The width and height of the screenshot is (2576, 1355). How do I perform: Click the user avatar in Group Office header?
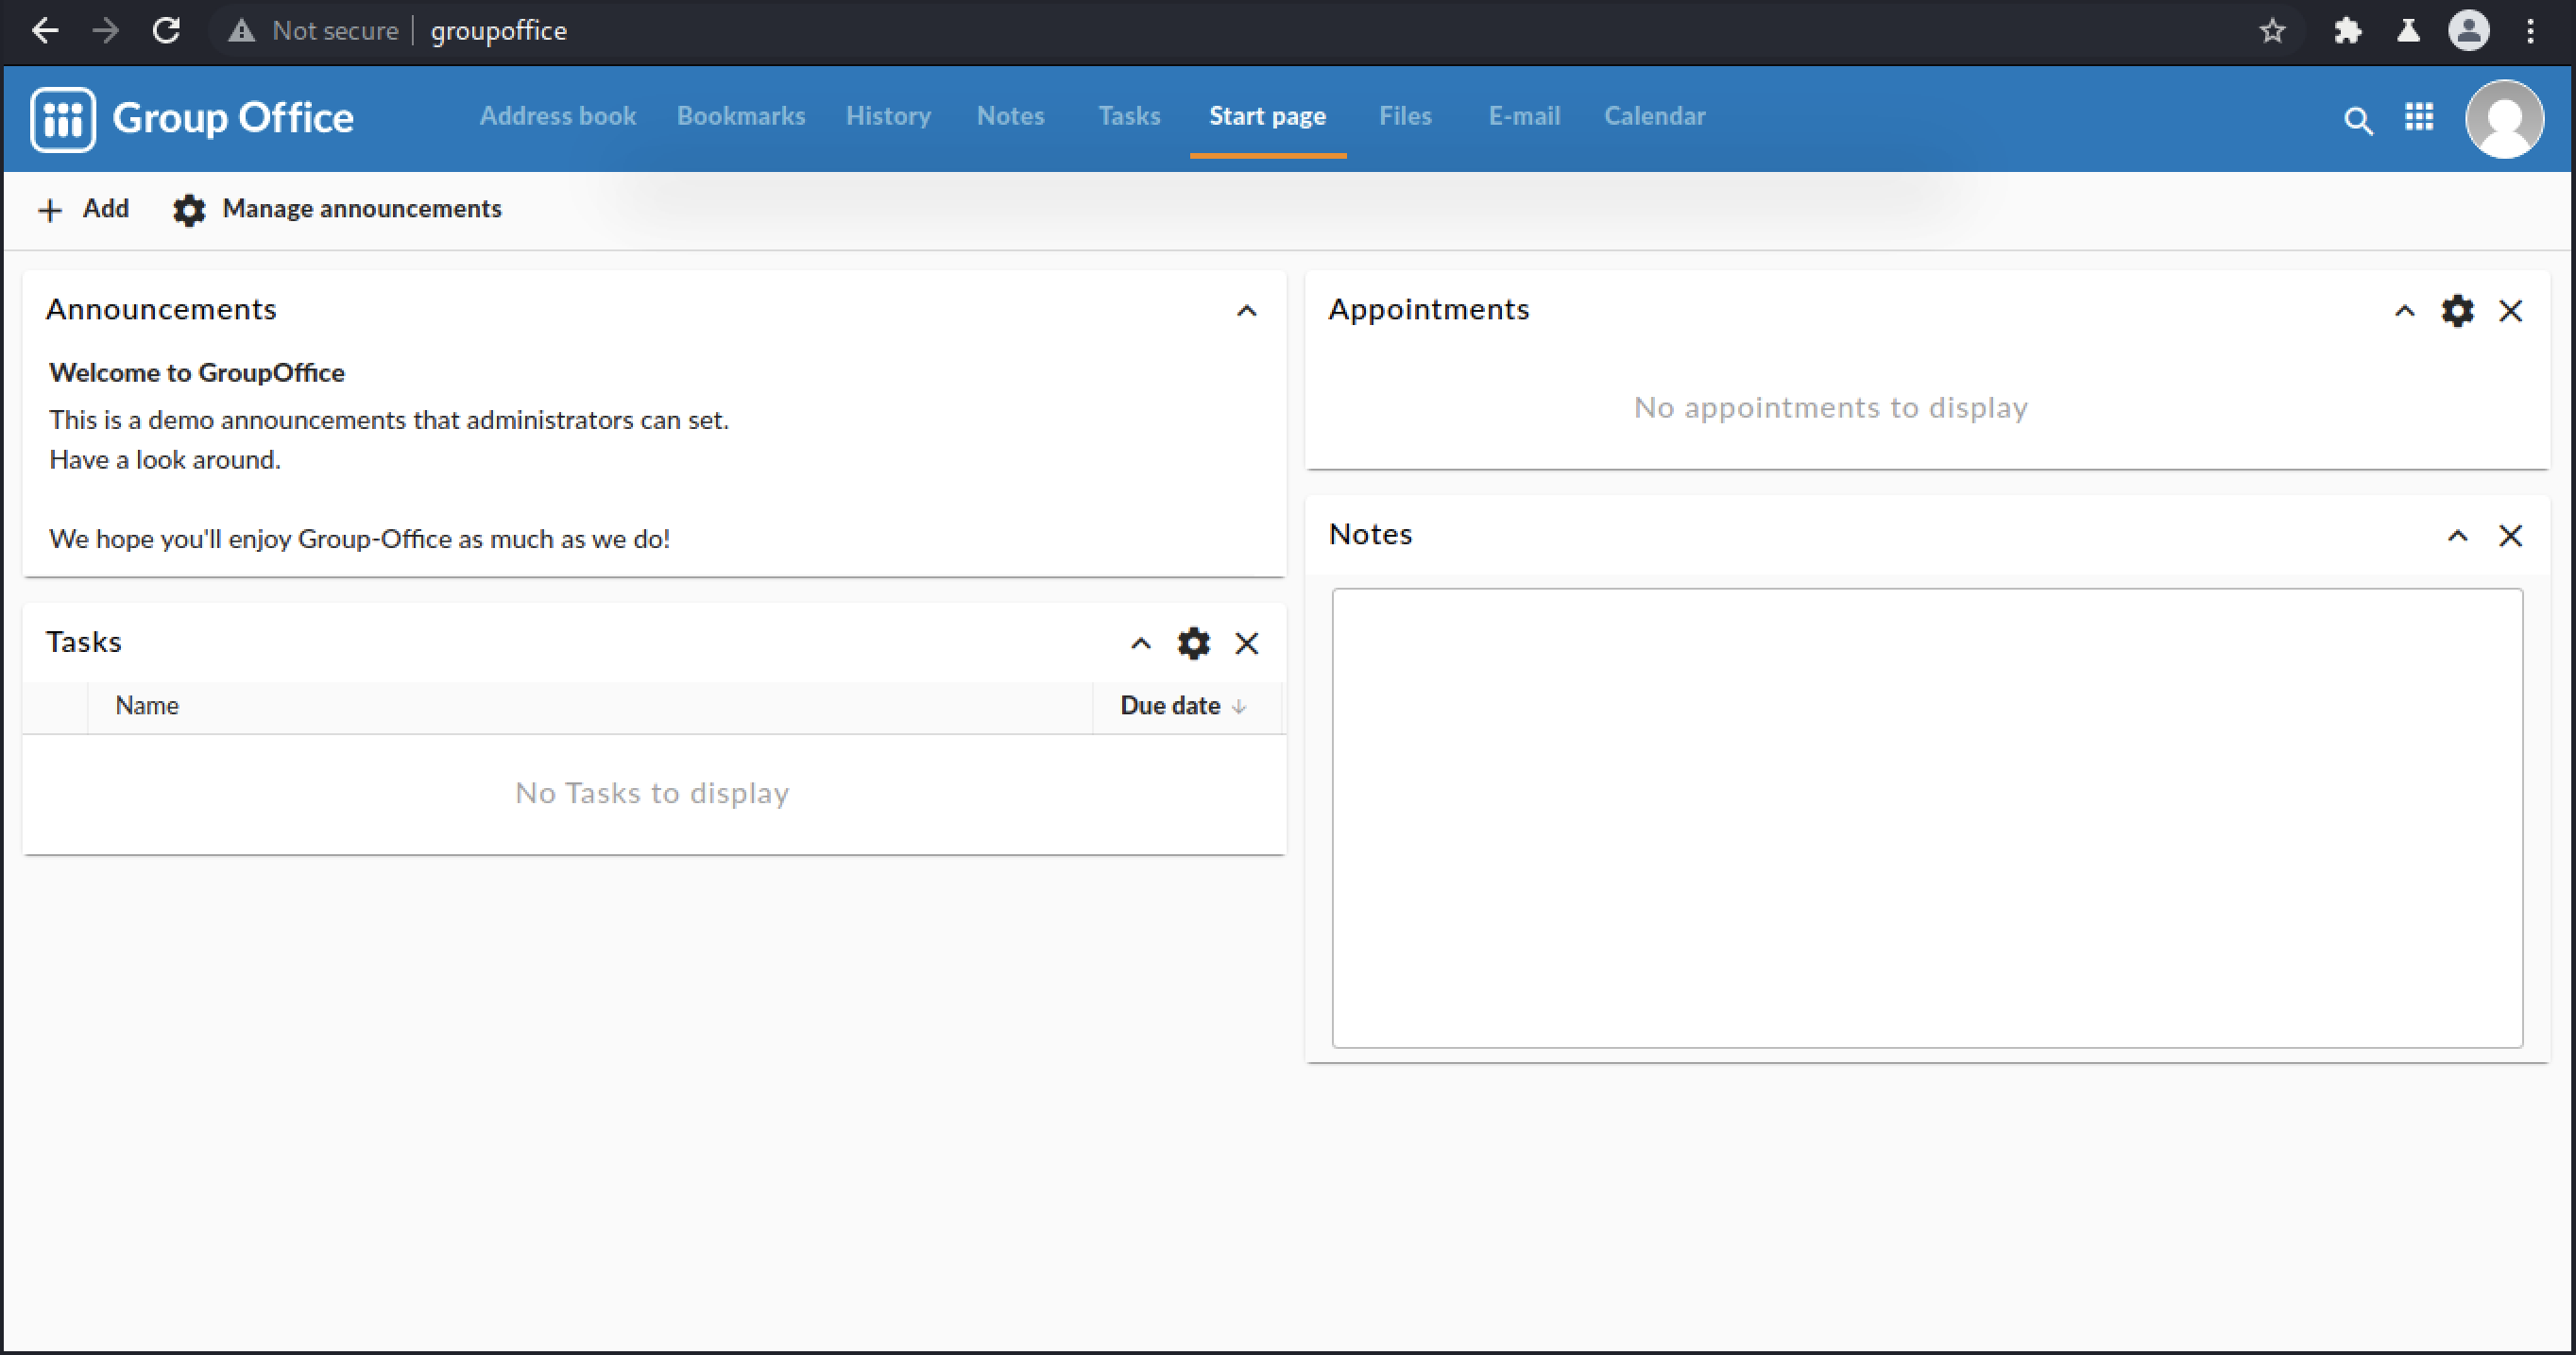(2504, 119)
